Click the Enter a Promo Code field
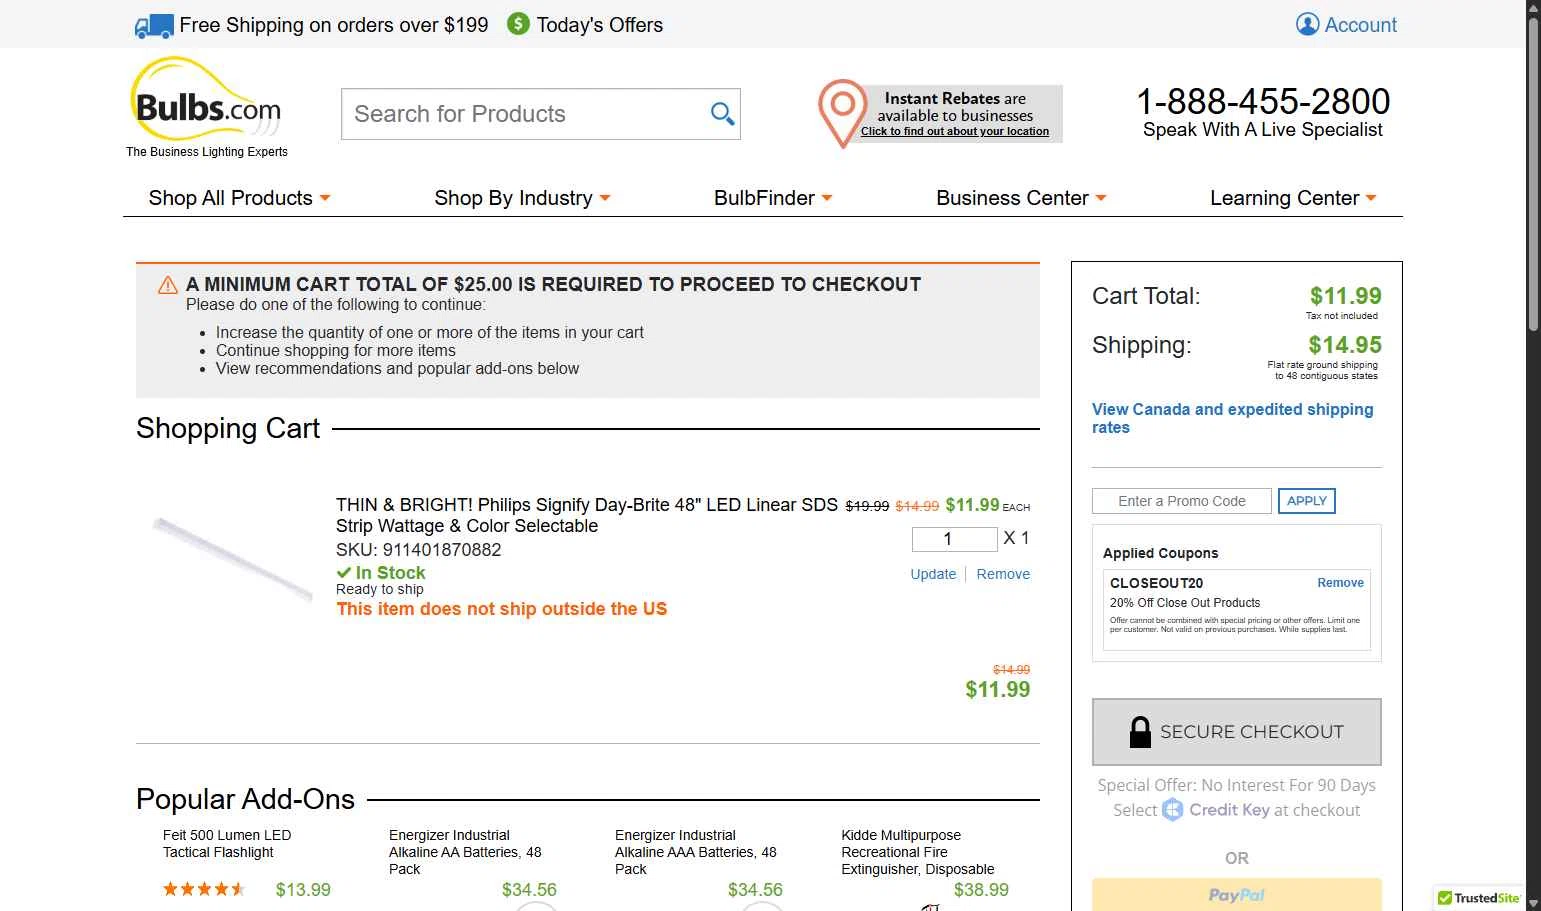The image size is (1541, 911). click(1181, 501)
